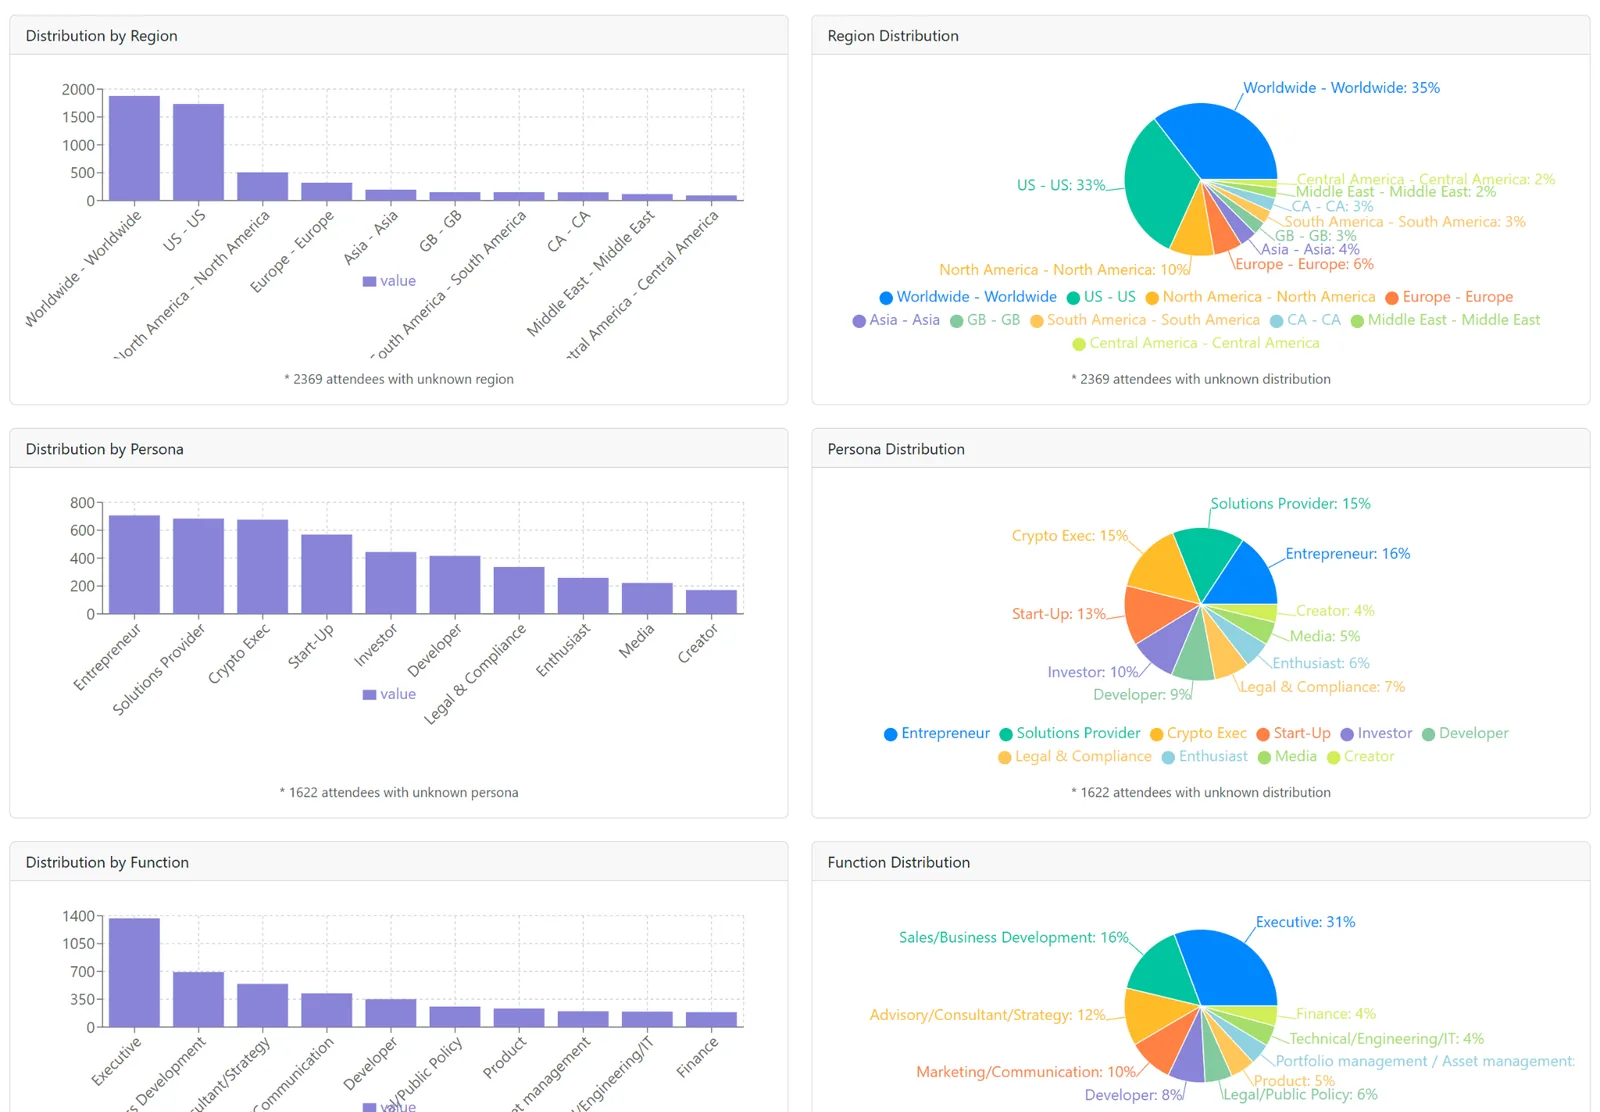The image size is (1600, 1112).
Task: Click the green US slice in Region pie
Action: pyautogui.click(x=1160, y=185)
